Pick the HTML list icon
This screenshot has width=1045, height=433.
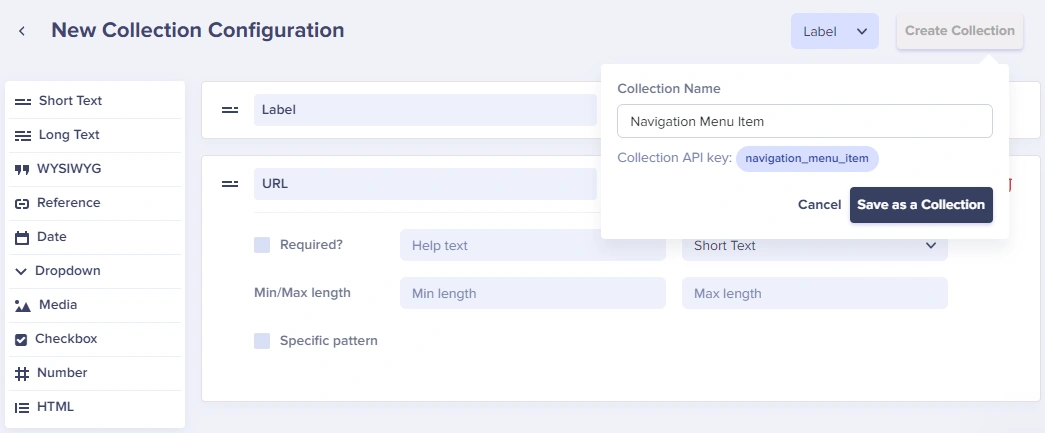[x=22, y=408]
